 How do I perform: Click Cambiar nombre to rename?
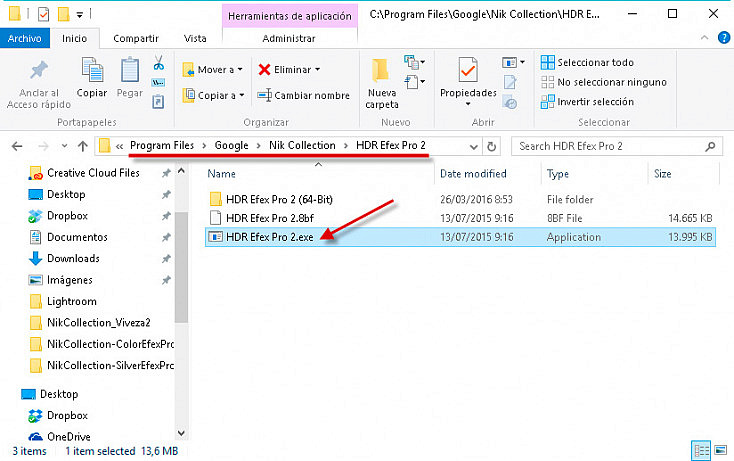click(303, 95)
